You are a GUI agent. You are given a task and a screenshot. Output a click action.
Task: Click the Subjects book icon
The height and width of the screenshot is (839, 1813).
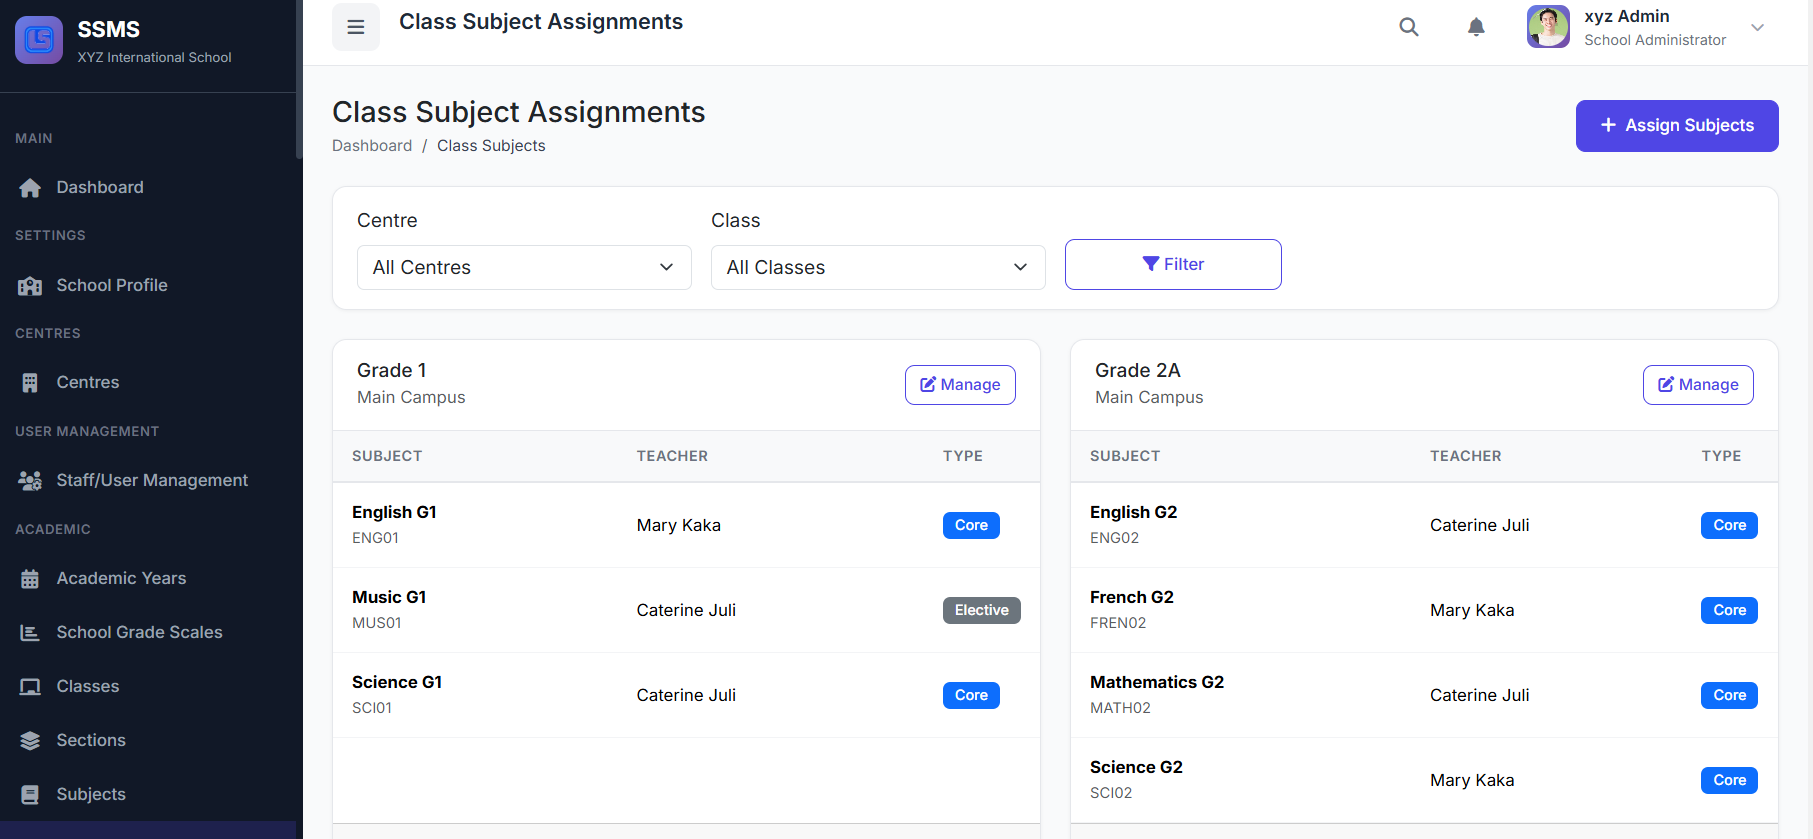(x=30, y=795)
